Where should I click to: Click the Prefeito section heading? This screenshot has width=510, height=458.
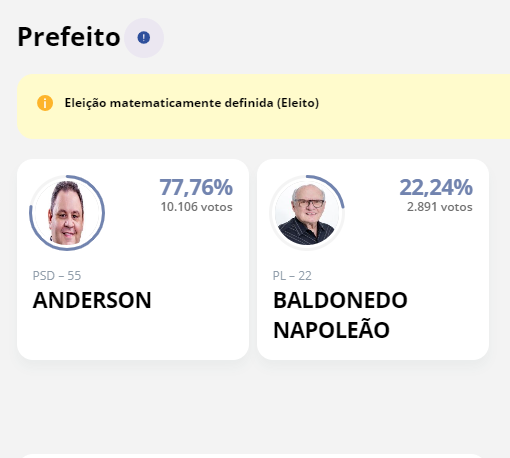[x=69, y=37]
